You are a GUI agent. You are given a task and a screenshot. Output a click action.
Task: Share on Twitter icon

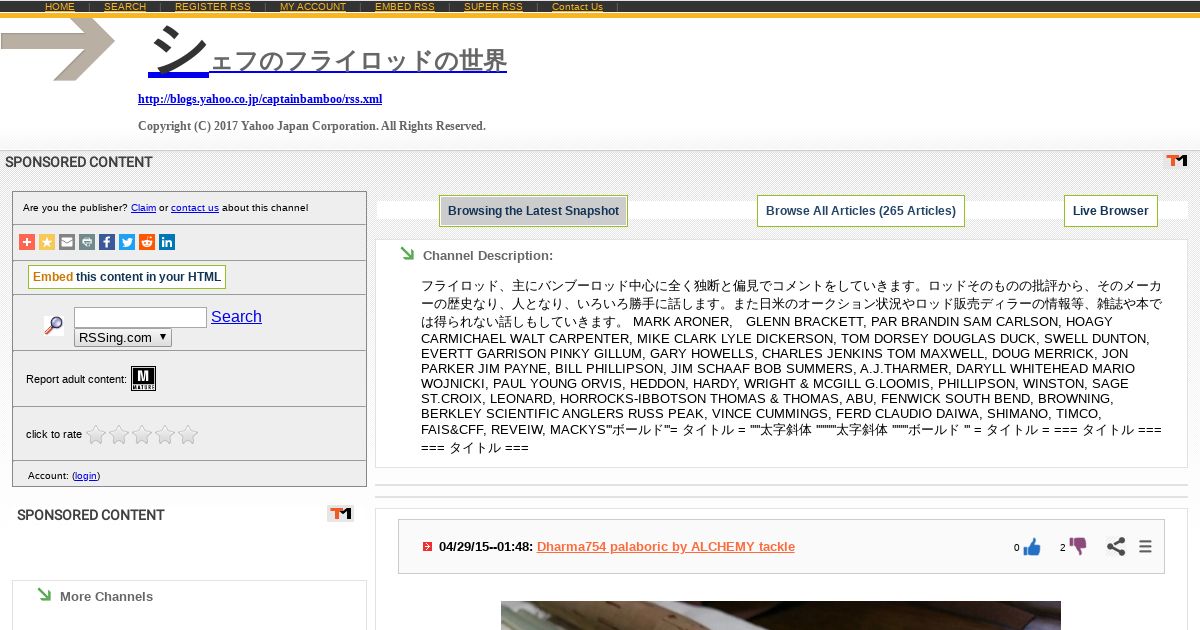pyautogui.click(x=127, y=242)
